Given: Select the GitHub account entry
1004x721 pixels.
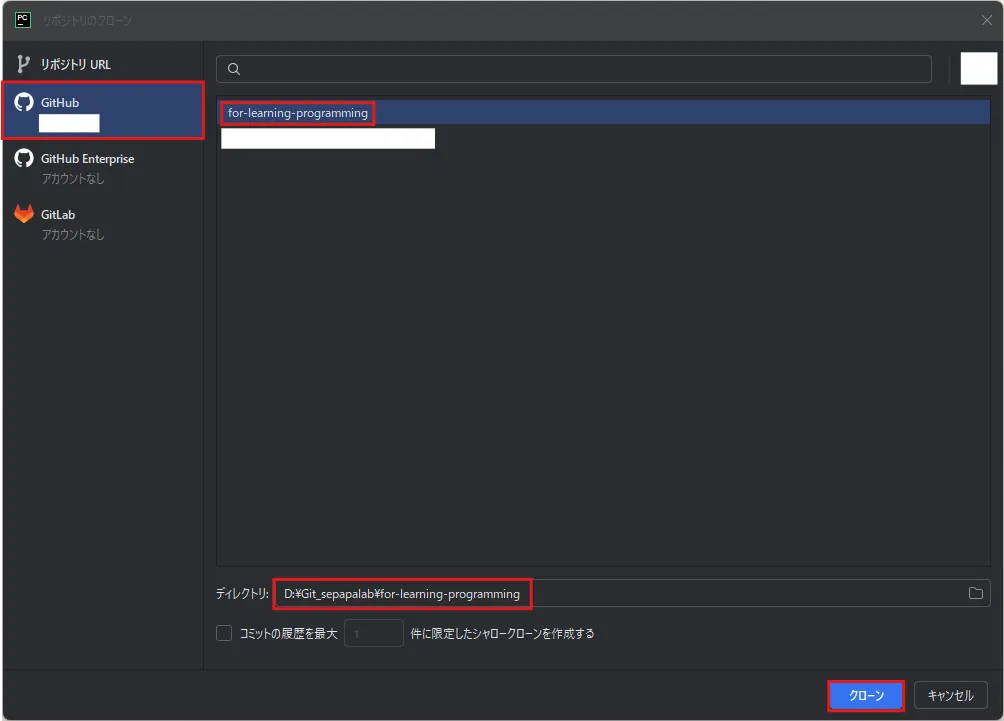Looking at the screenshot, I should pos(103,110).
